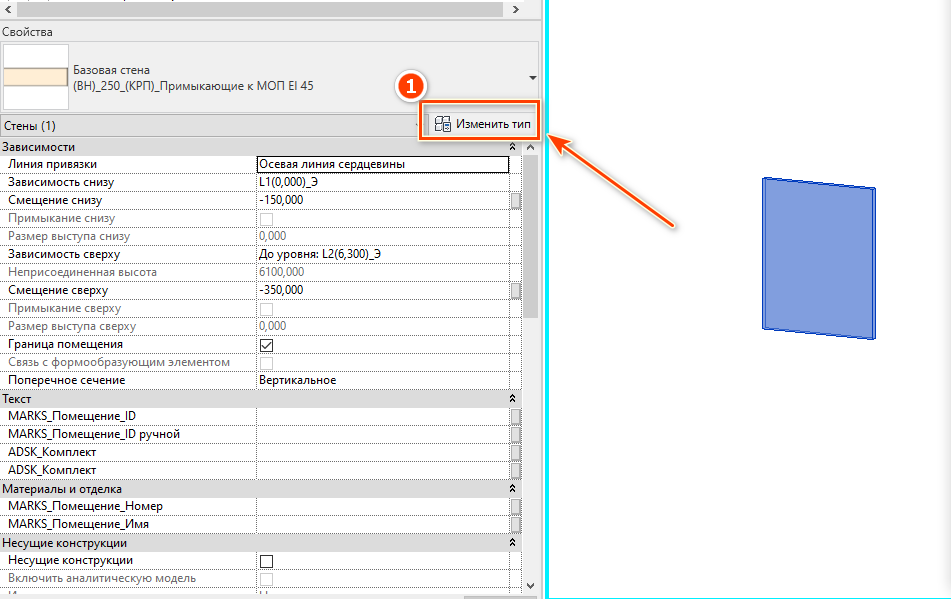The image size is (951, 599).
Task: Click the Смещение сверху value -350,000
Action: click(382, 290)
